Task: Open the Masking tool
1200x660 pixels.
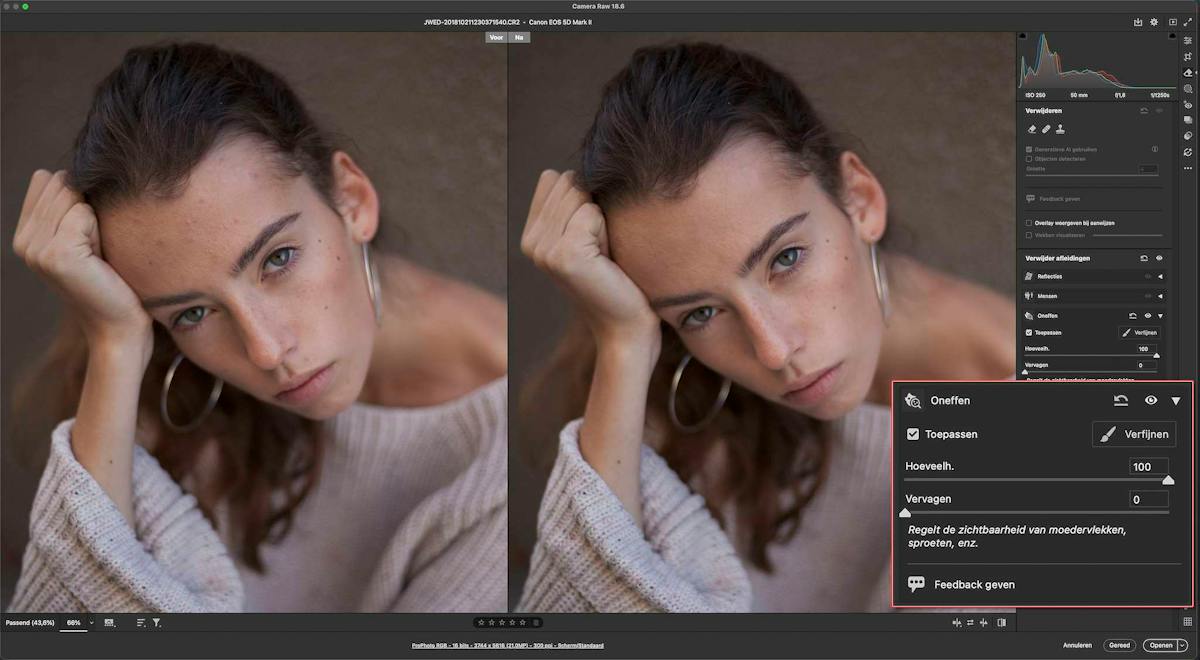Action: click(x=1188, y=89)
